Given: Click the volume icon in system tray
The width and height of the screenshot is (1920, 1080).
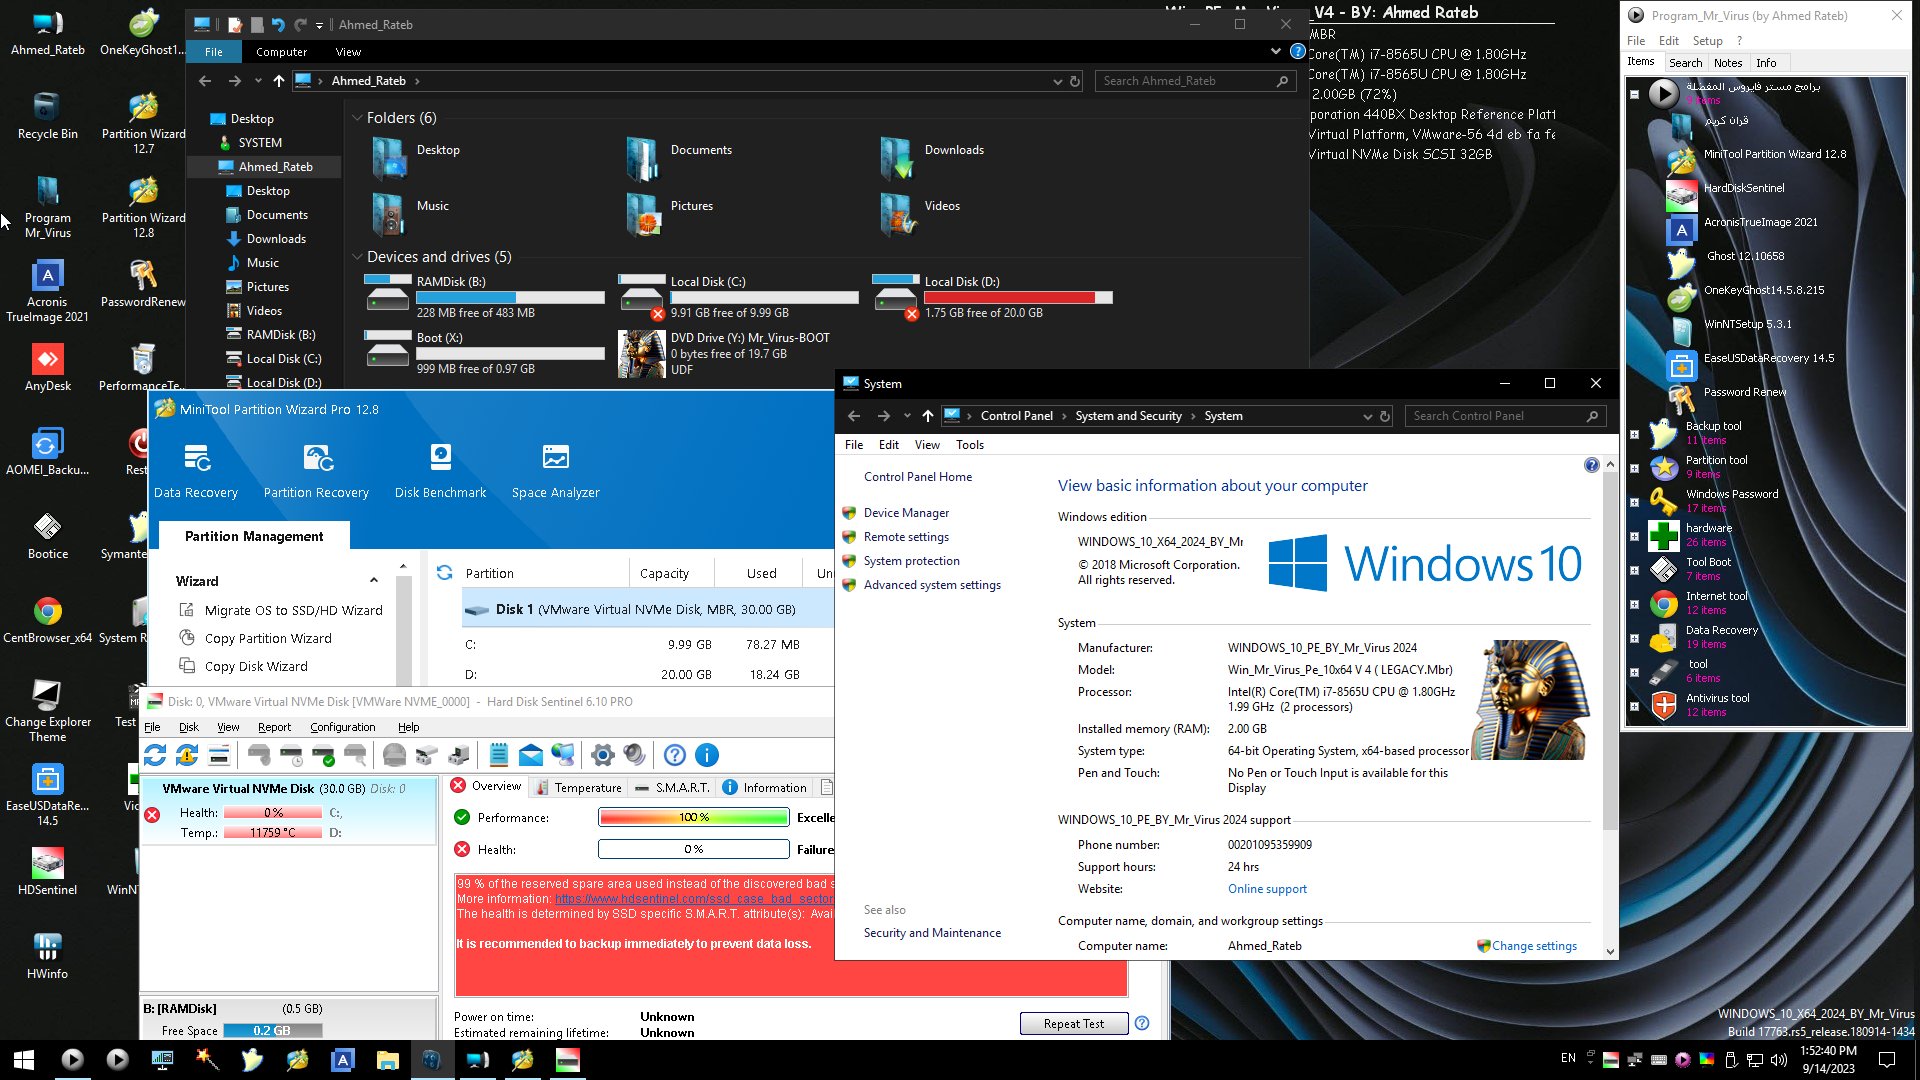Looking at the screenshot, I should click(x=1779, y=1060).
